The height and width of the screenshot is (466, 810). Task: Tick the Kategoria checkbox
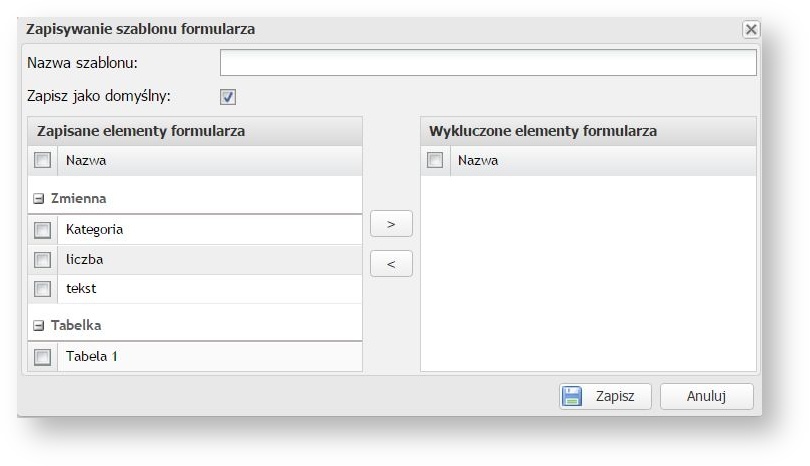coord(42,230)
